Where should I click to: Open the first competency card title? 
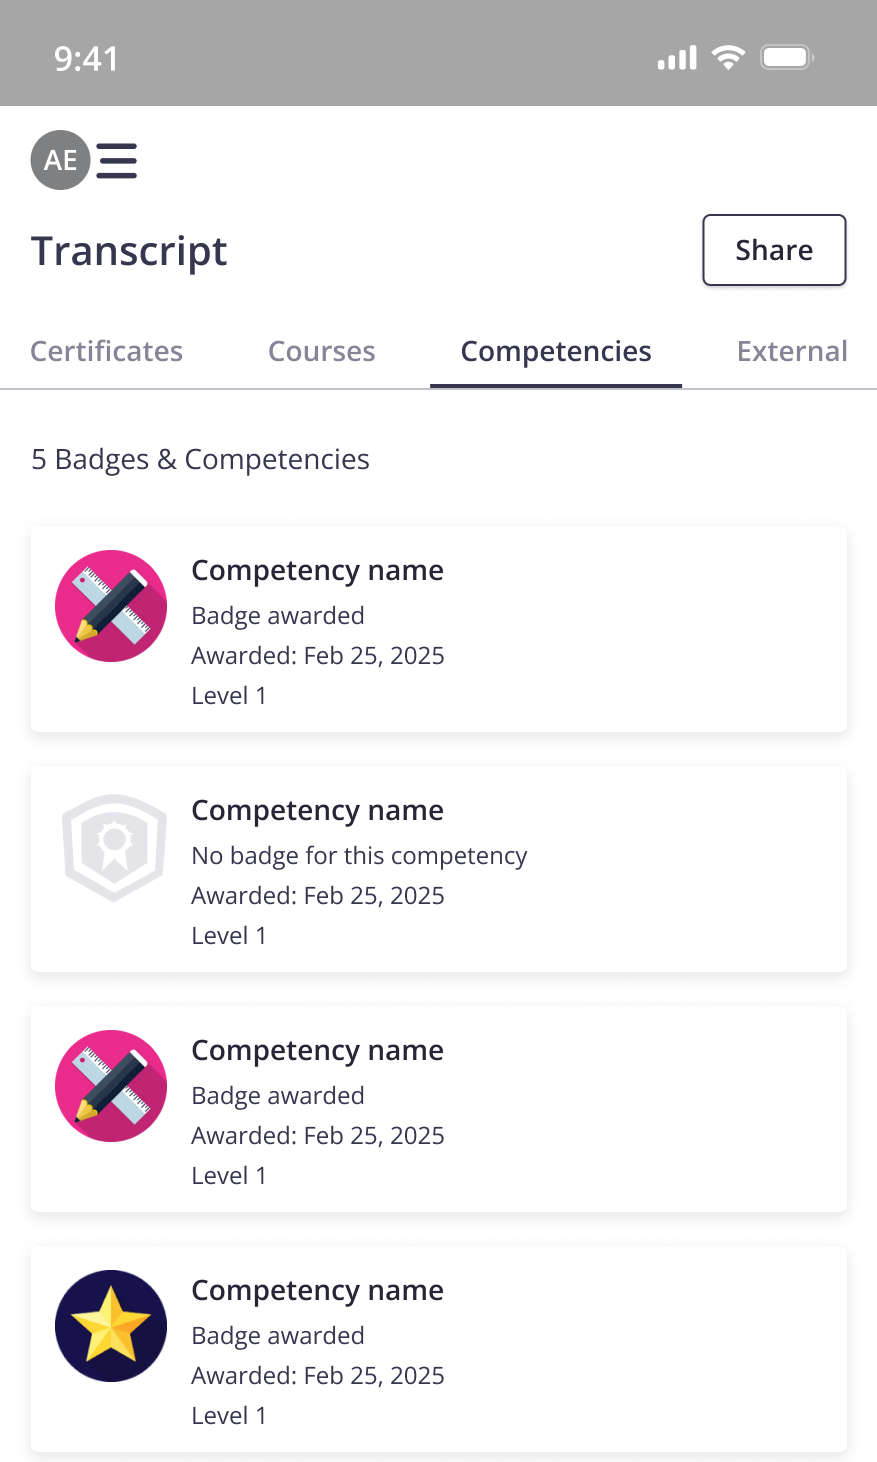pos(317,570)
